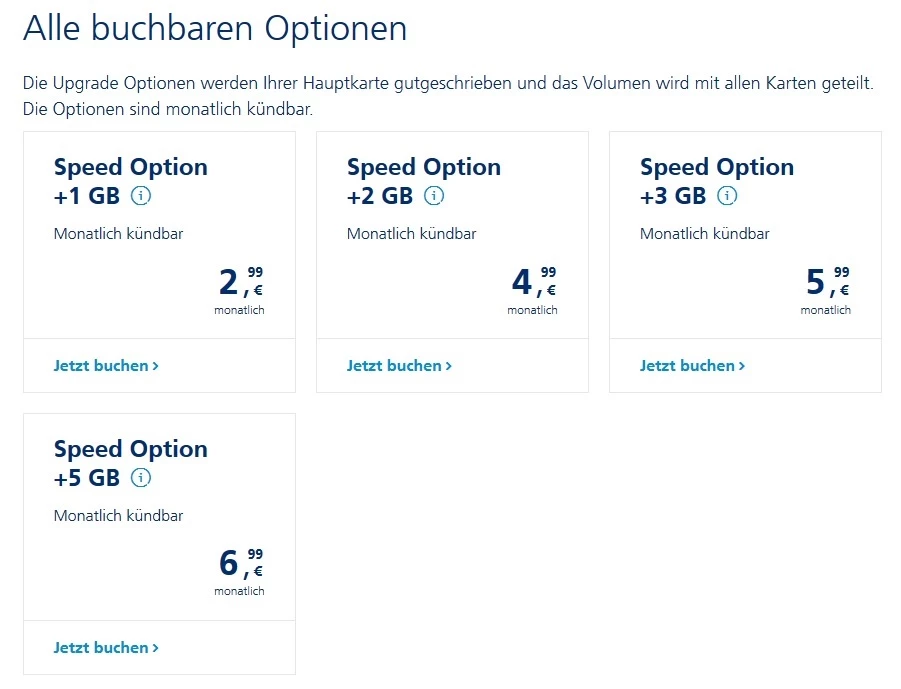Click the Speed Option +3 GB heading
The image size is (901, 689).
716,181
